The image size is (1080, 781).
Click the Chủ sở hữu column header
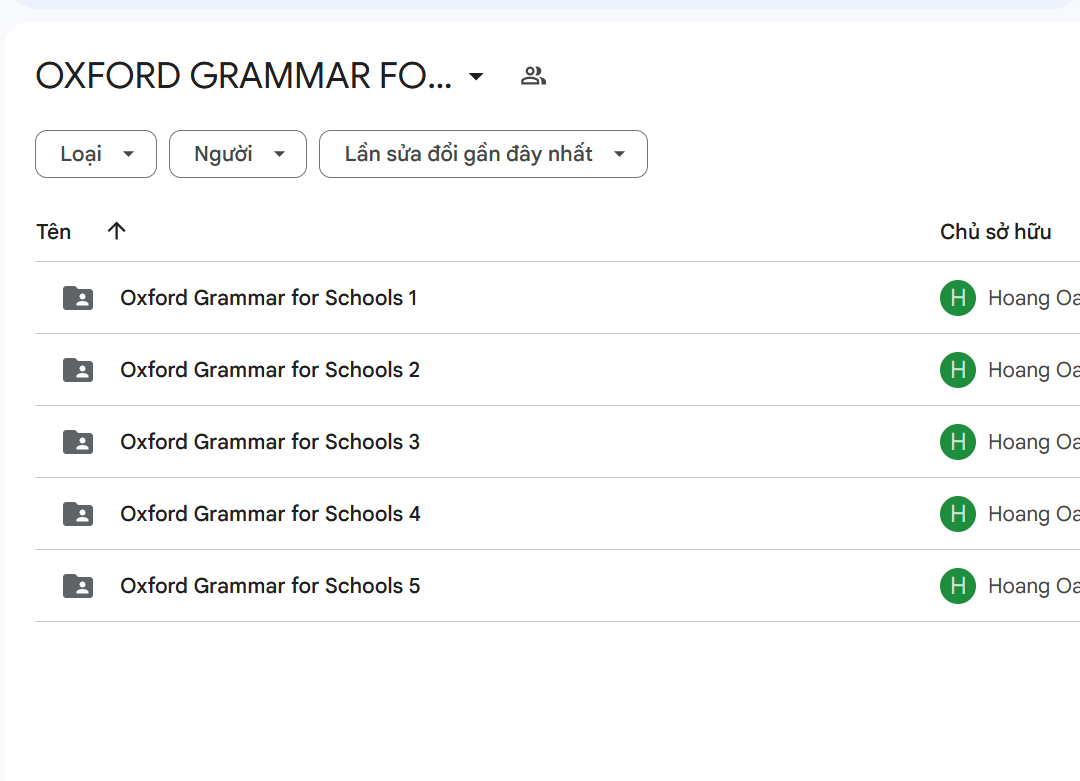point(995,232)
